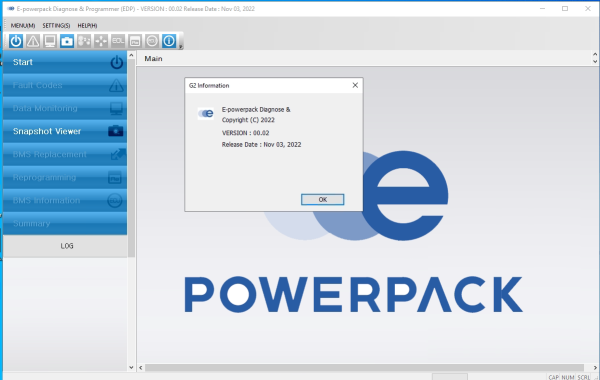The height and width of the screenshot is (380, 600).
Task: Click the power icon on the Start row
Action: pyautogui.click(x=117, y=62)
